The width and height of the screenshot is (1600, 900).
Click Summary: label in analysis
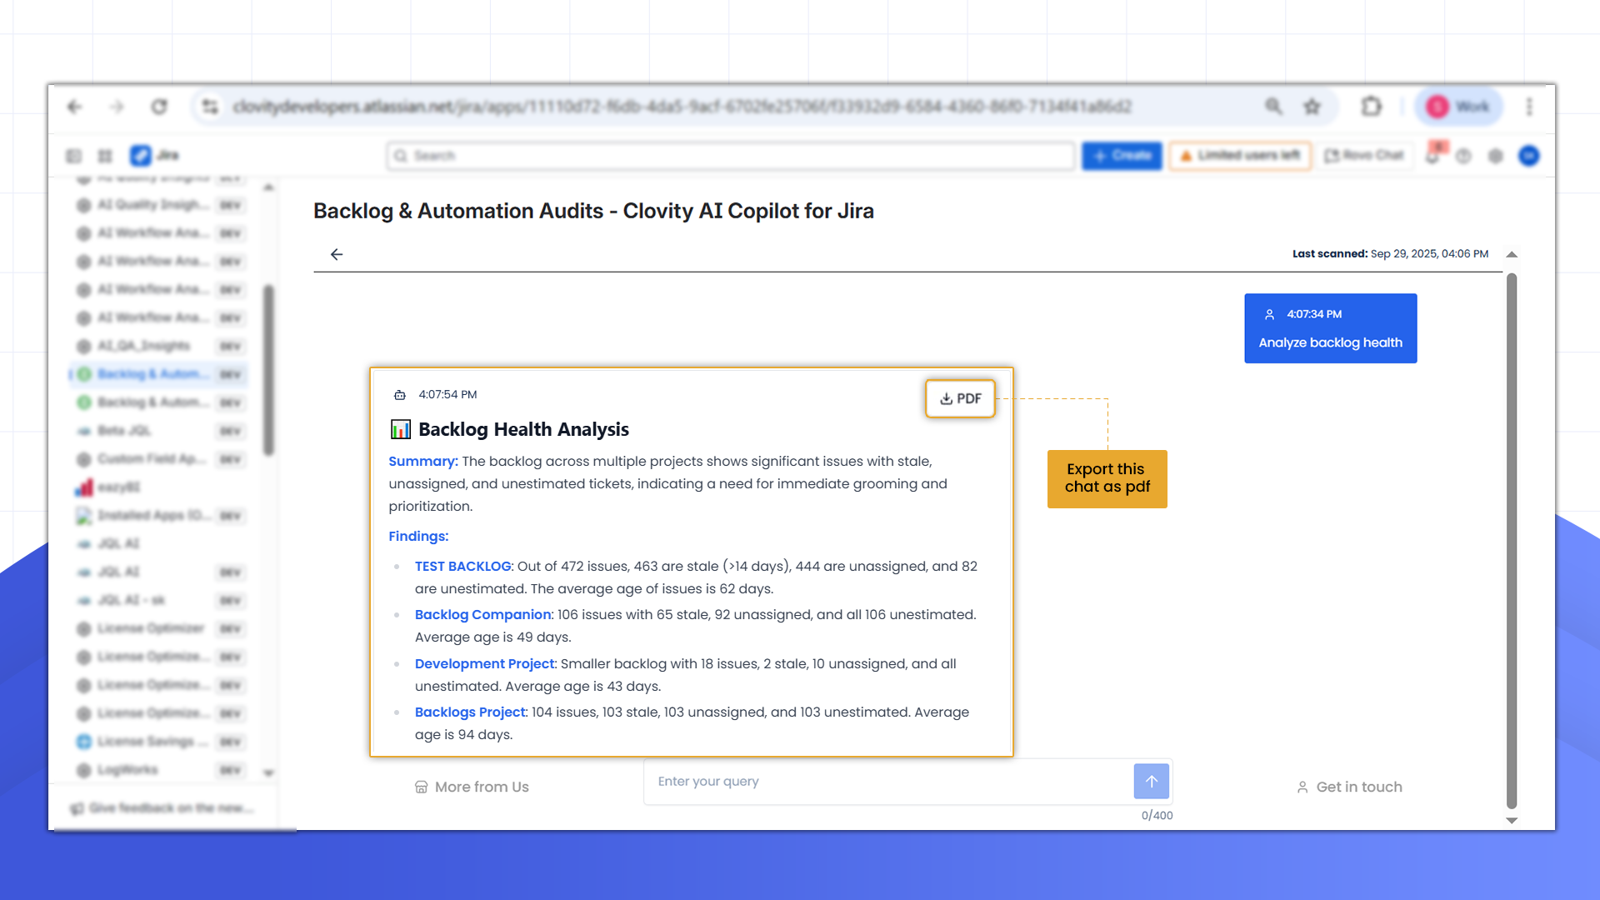tap(423, 461)
